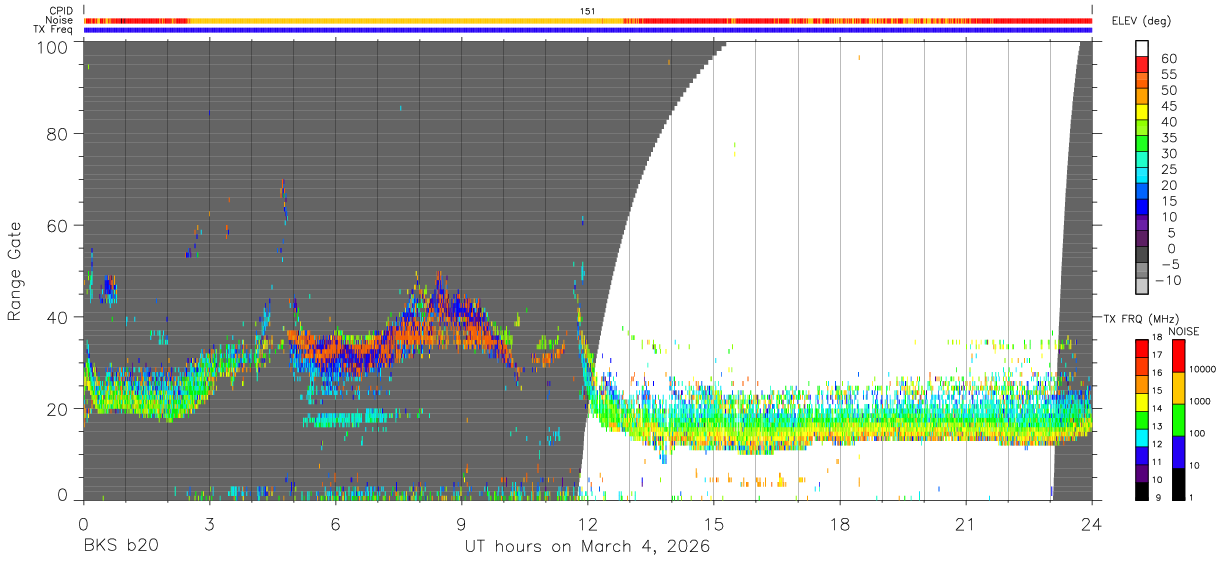Click the 100 tick on the Range Gate axis
1228x567 pixels.
[54, 46]
